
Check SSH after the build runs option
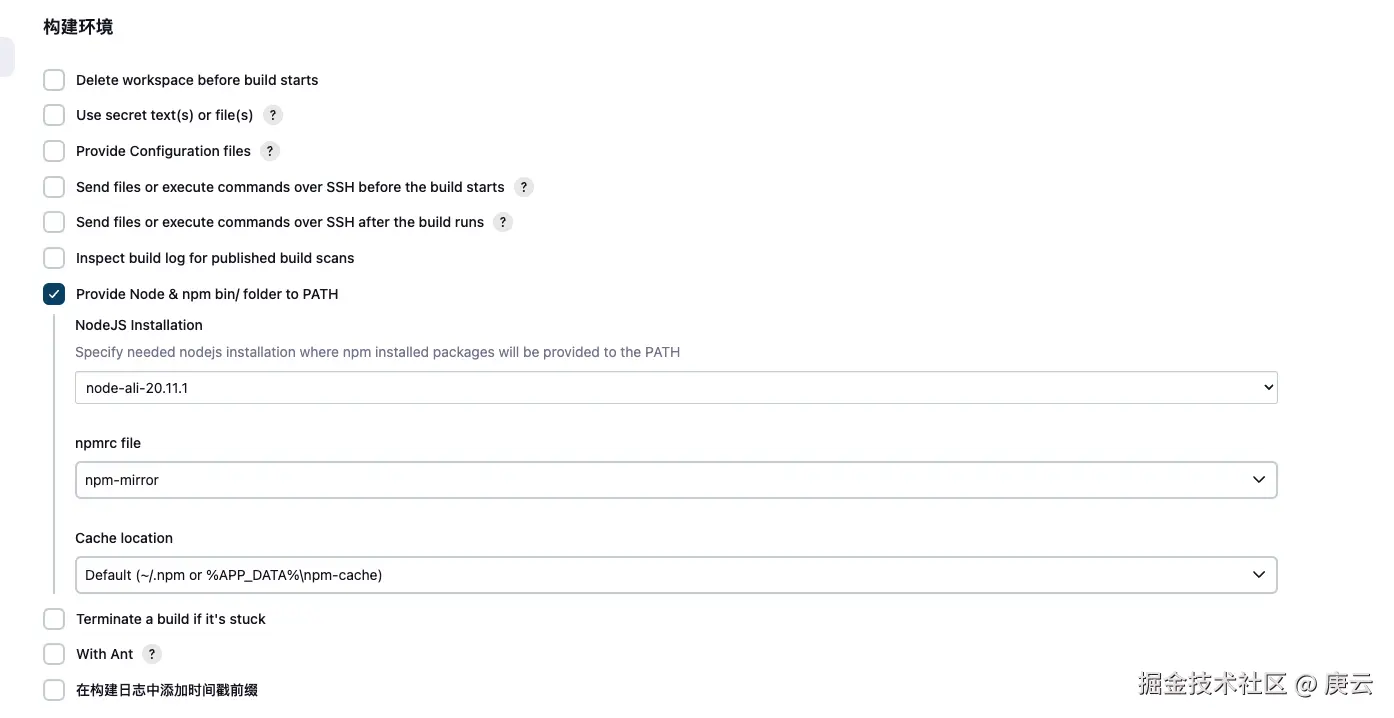click(x=54, y=222)
